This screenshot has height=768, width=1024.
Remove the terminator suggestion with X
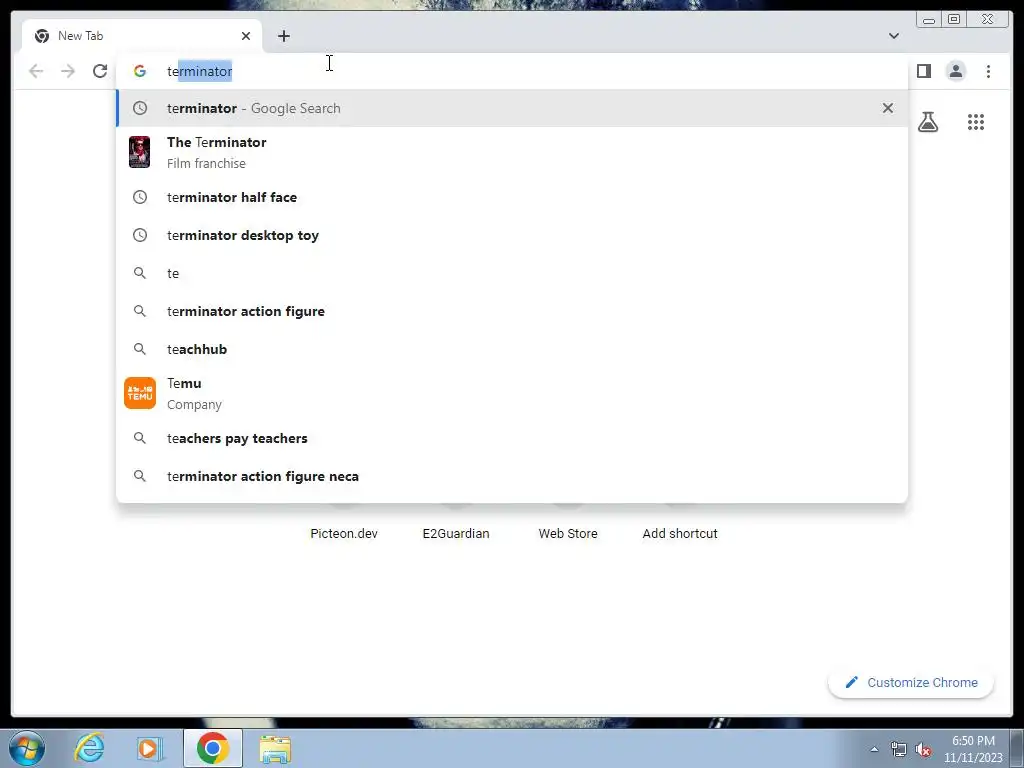(x=888, y=108)
